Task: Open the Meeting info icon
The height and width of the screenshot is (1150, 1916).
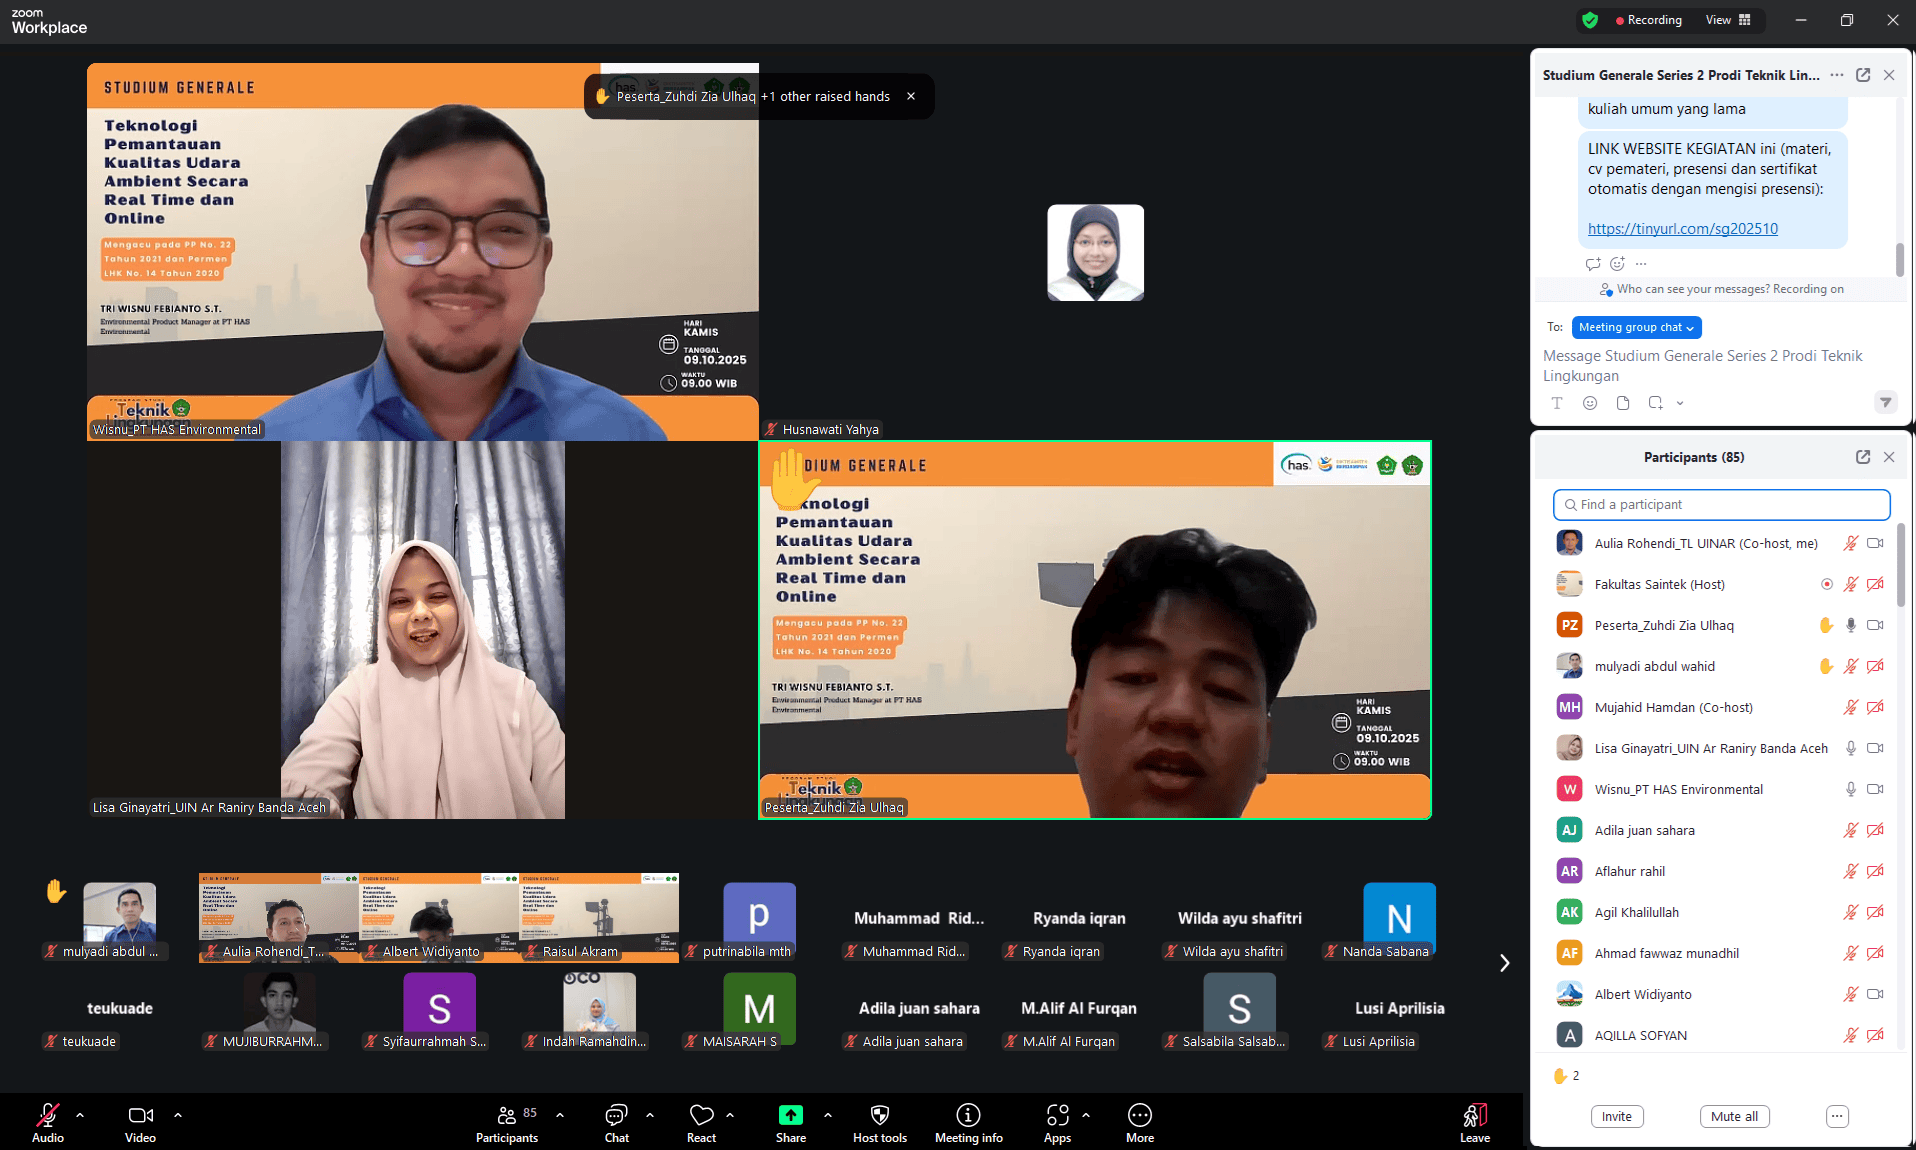Action: point(968,1116)
